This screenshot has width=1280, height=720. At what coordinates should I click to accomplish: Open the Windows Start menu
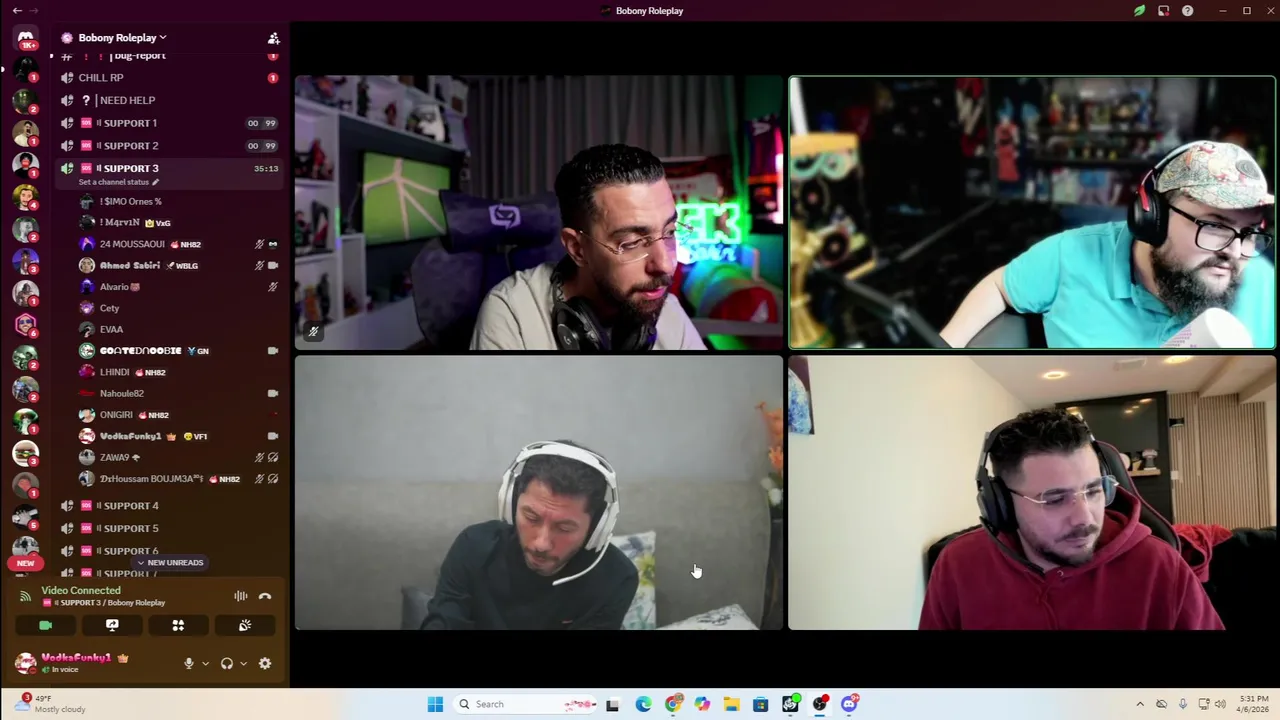coord(435,704)
